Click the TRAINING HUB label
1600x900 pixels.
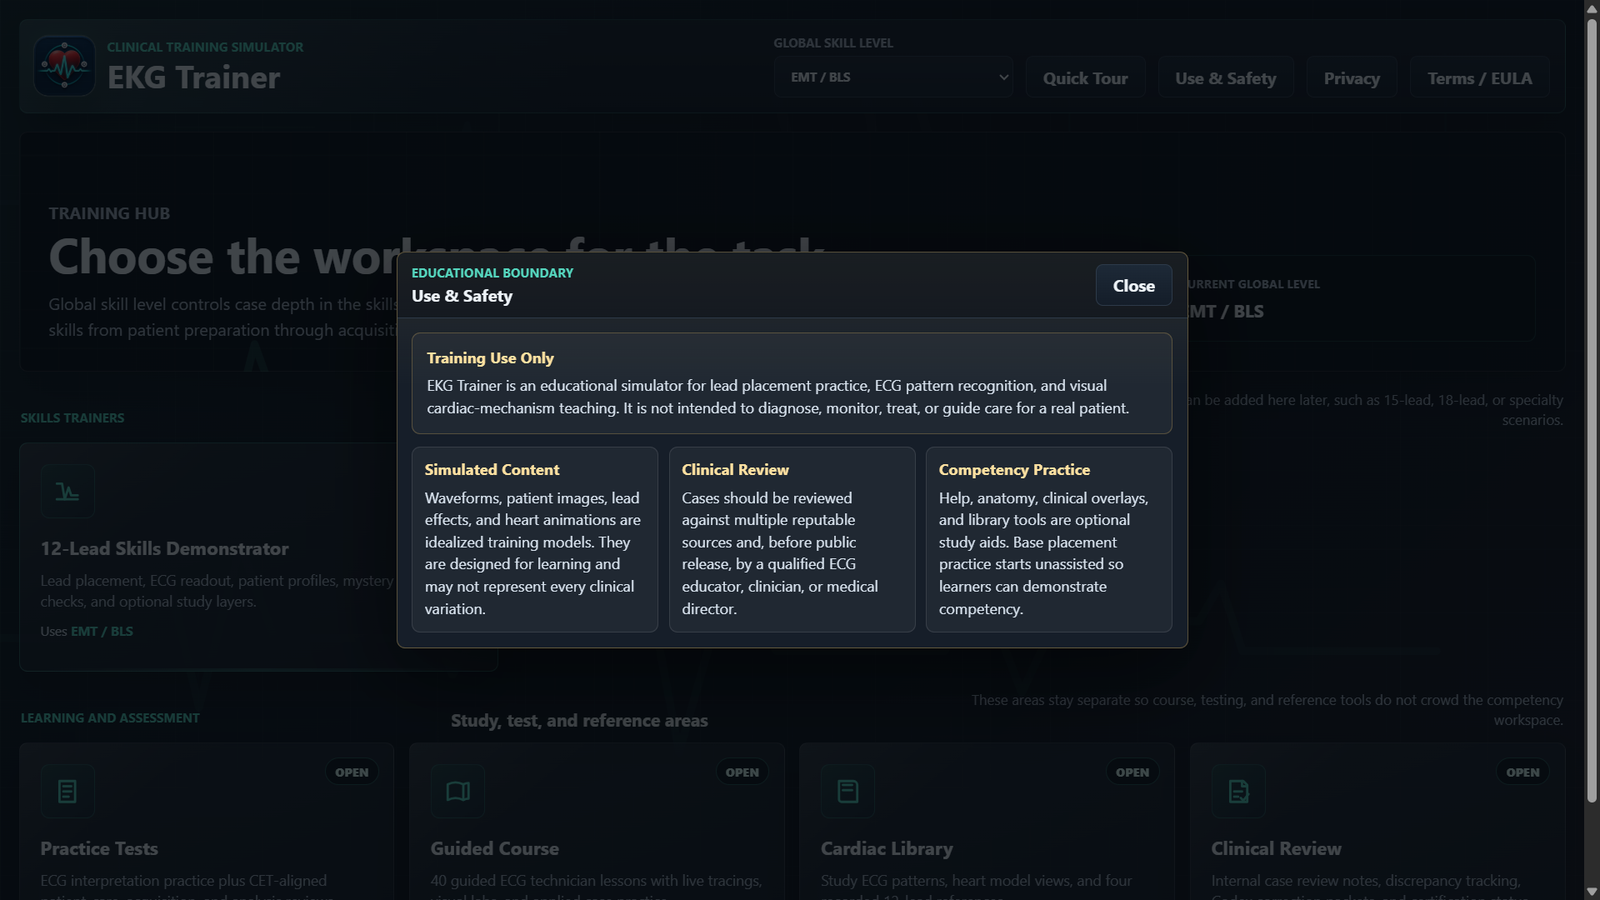pyautogui.click(x=109, y=214)
